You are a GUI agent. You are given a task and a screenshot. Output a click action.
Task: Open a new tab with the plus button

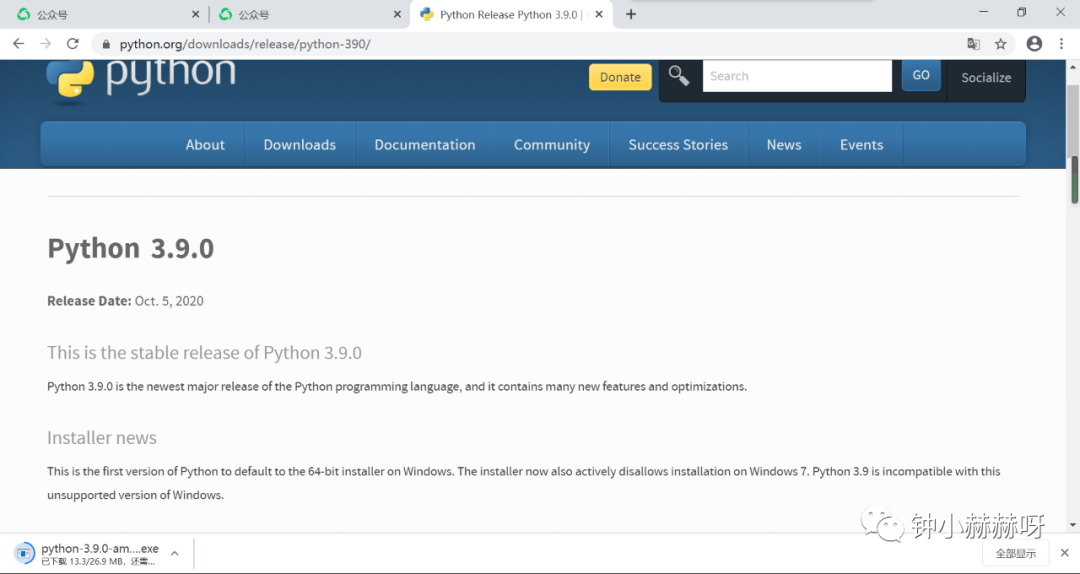point(631,14)
